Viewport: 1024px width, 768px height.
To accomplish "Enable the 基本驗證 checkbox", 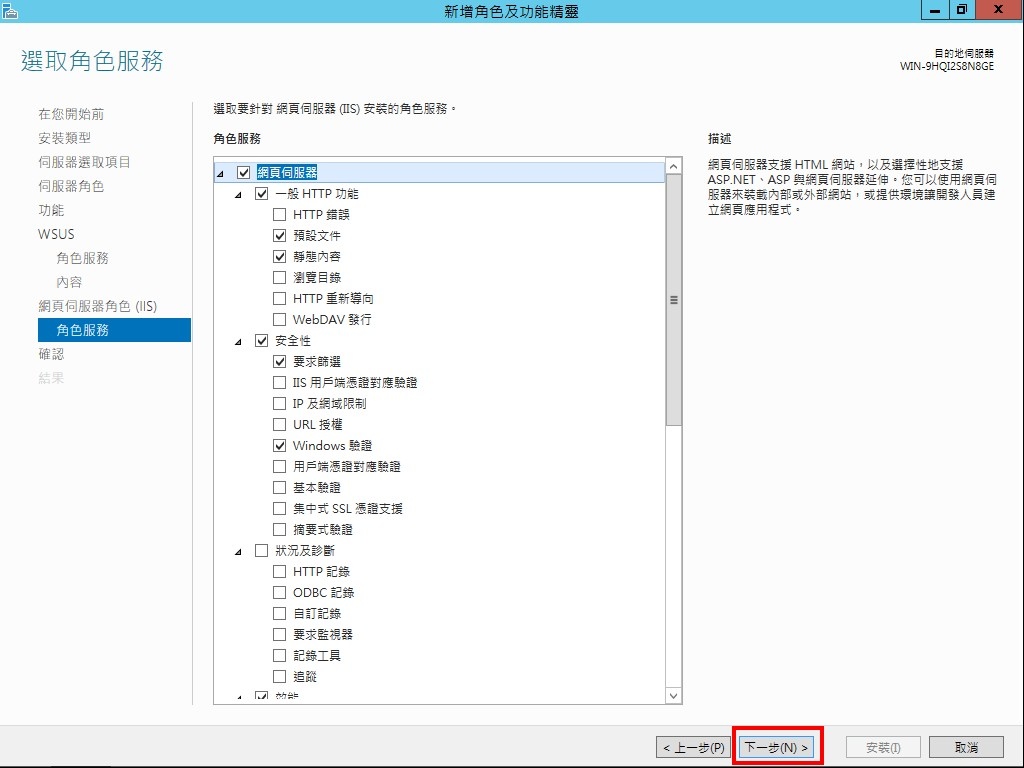I will [279, 487].
